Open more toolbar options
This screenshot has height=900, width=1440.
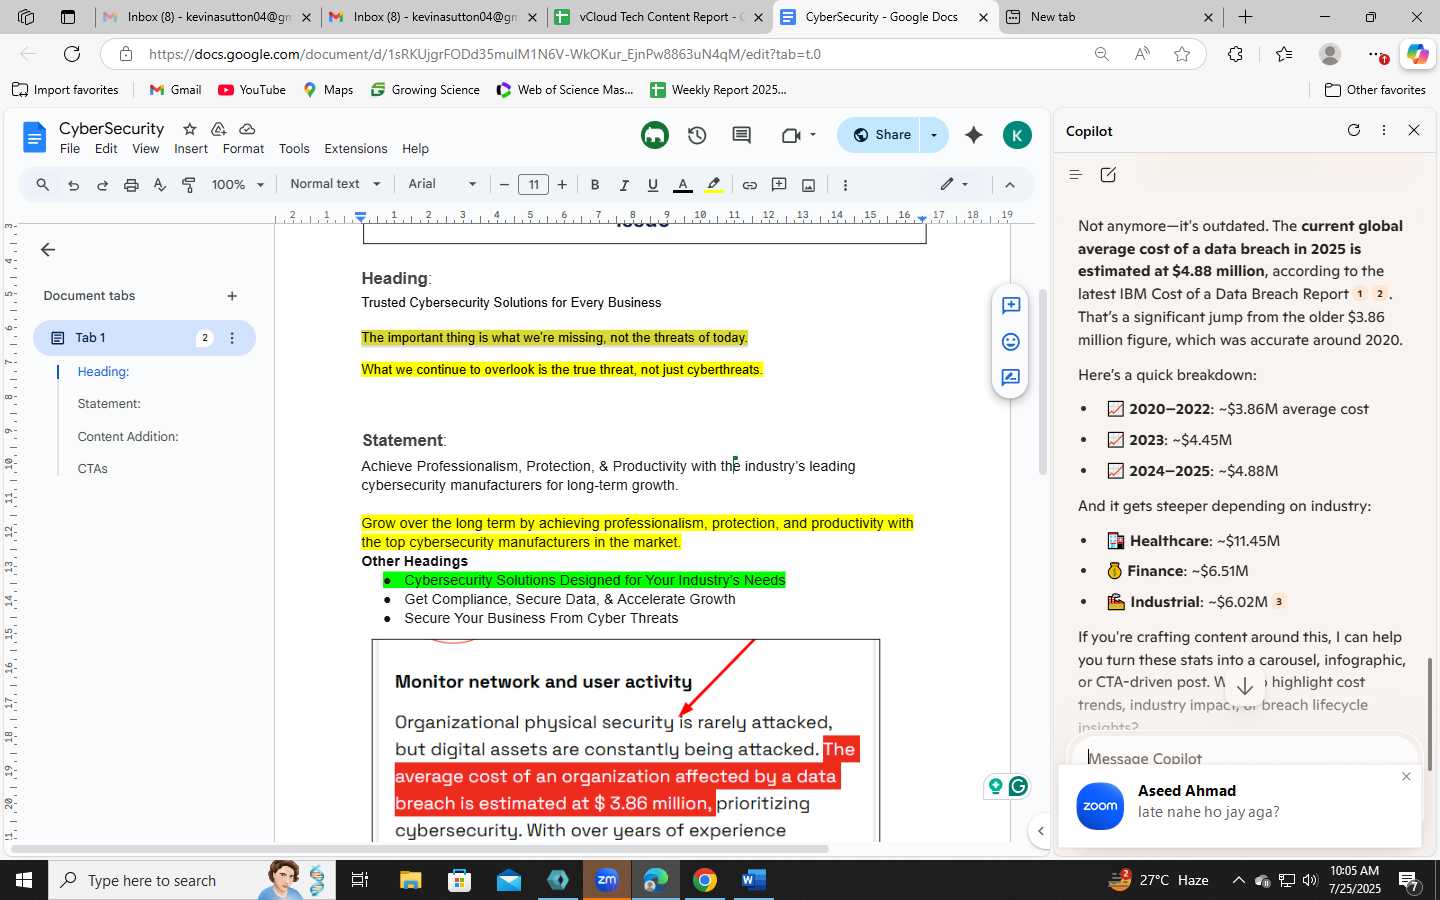[x=845, y=185]
